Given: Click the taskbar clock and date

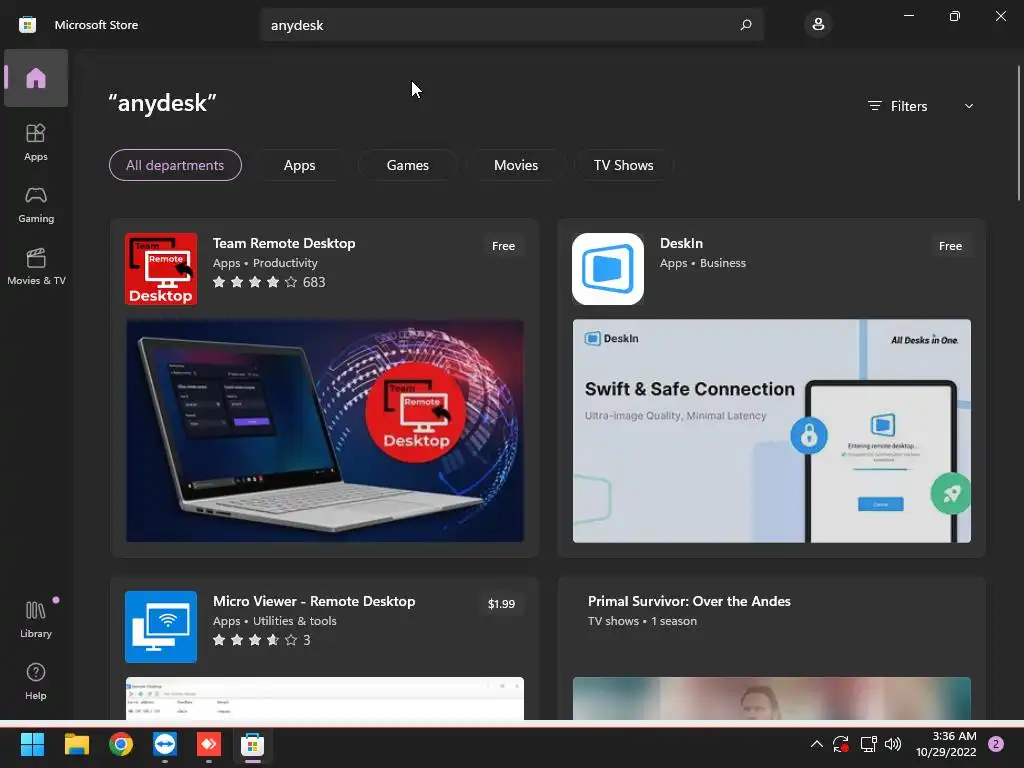Looking at the screenshot, I should point(946,744).
